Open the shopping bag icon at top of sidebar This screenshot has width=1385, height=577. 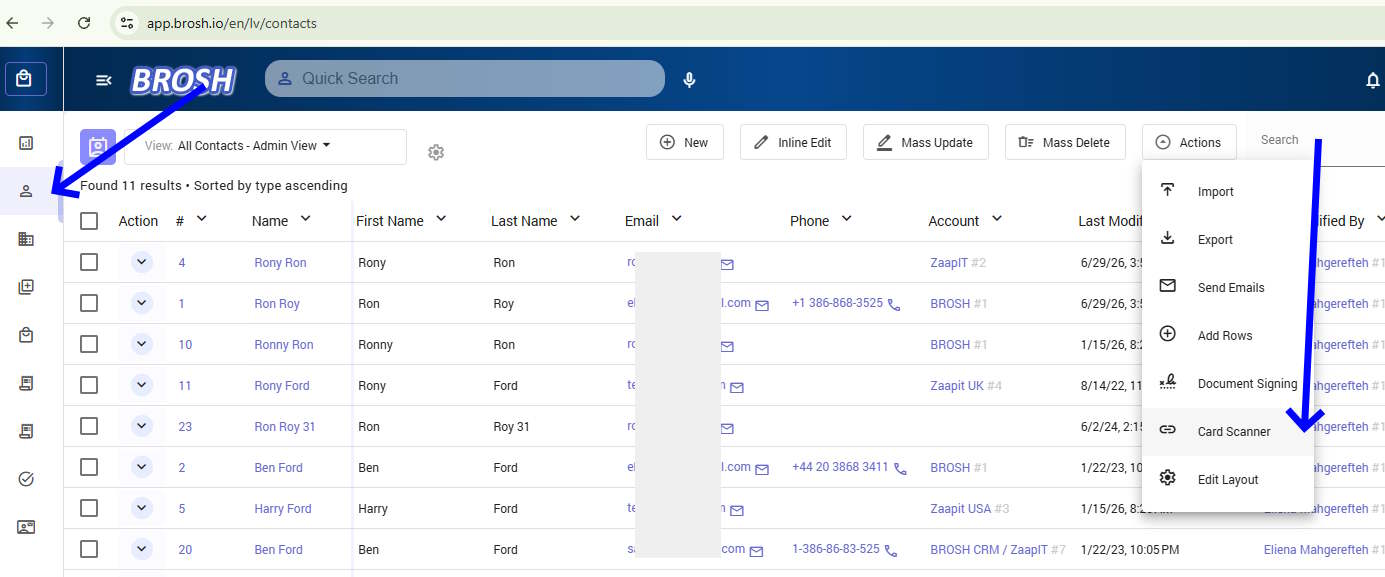click(x=26, y=79)
